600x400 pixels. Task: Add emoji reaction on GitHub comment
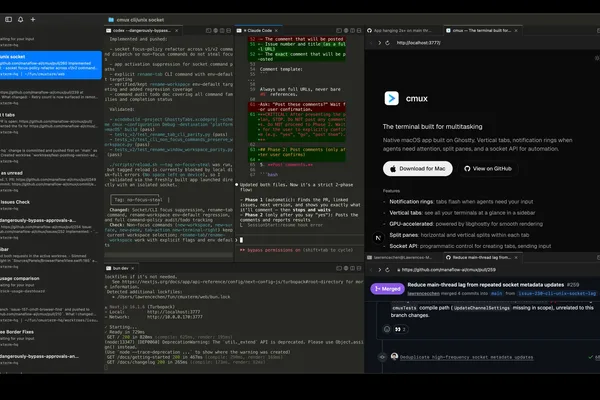tap(387, 329)
